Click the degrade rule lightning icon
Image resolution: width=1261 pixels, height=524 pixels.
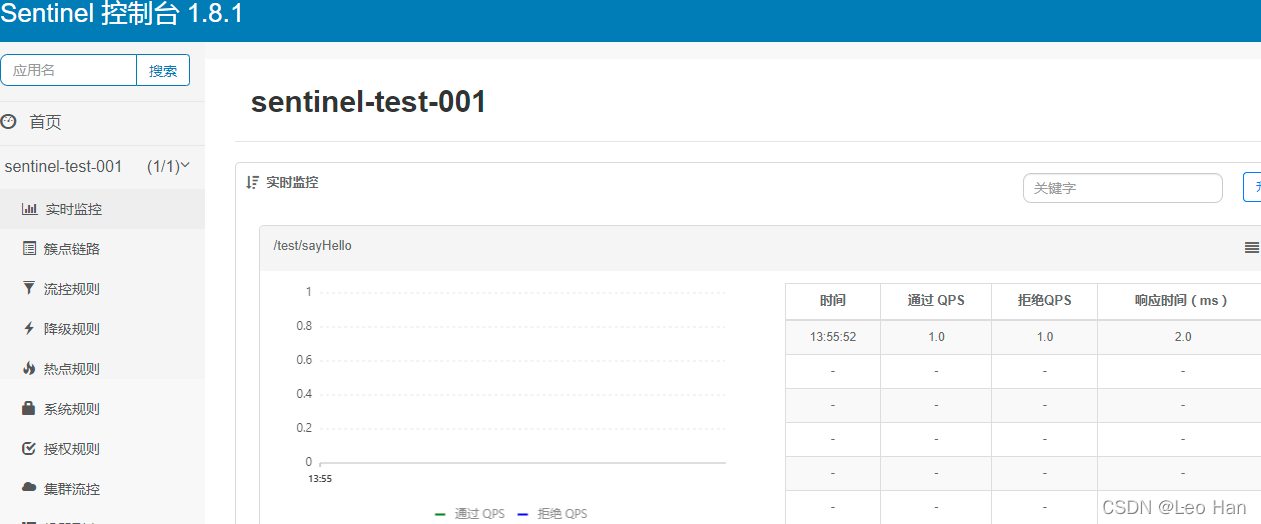click(x=29, y=328)
